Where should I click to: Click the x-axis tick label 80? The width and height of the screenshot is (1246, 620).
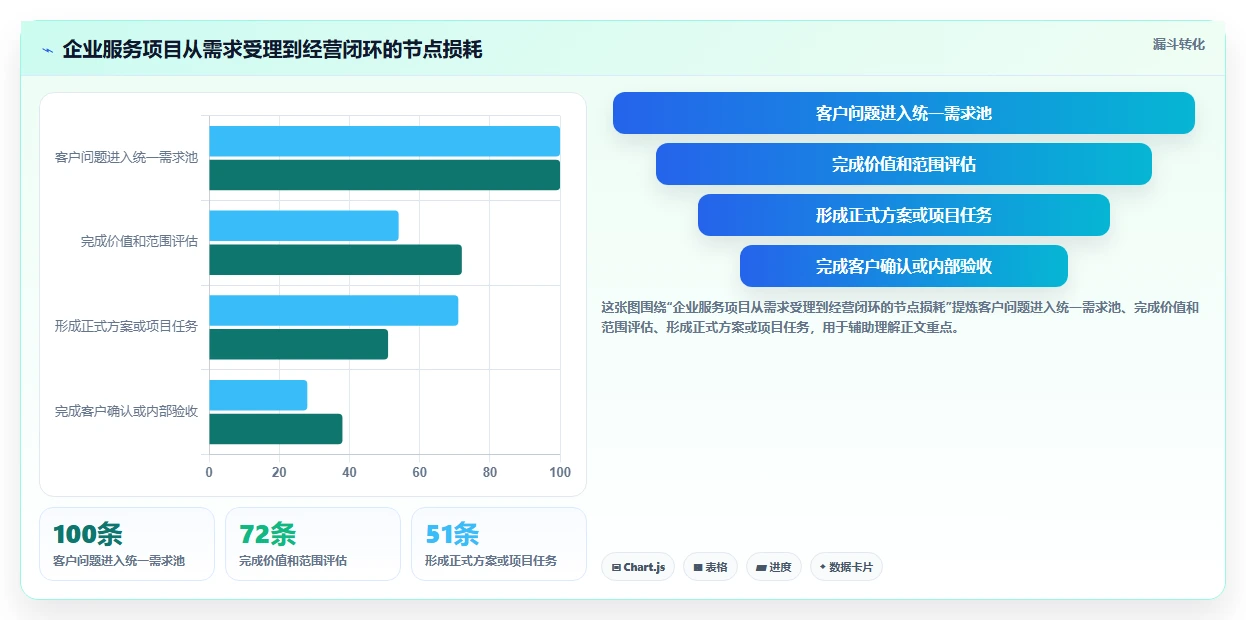click(490, 472)
